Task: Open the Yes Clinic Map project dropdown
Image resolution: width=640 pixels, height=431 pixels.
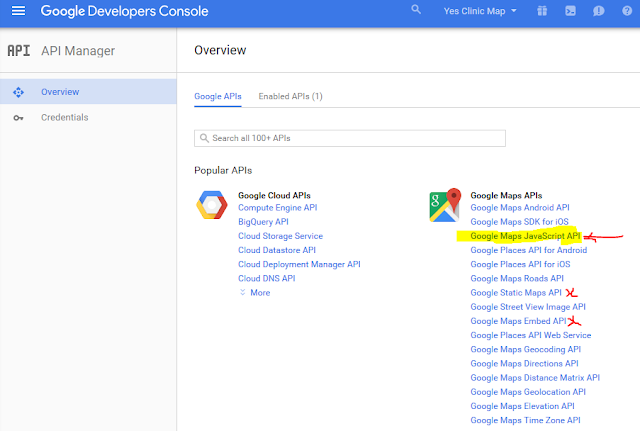Action: click(480, 11)
